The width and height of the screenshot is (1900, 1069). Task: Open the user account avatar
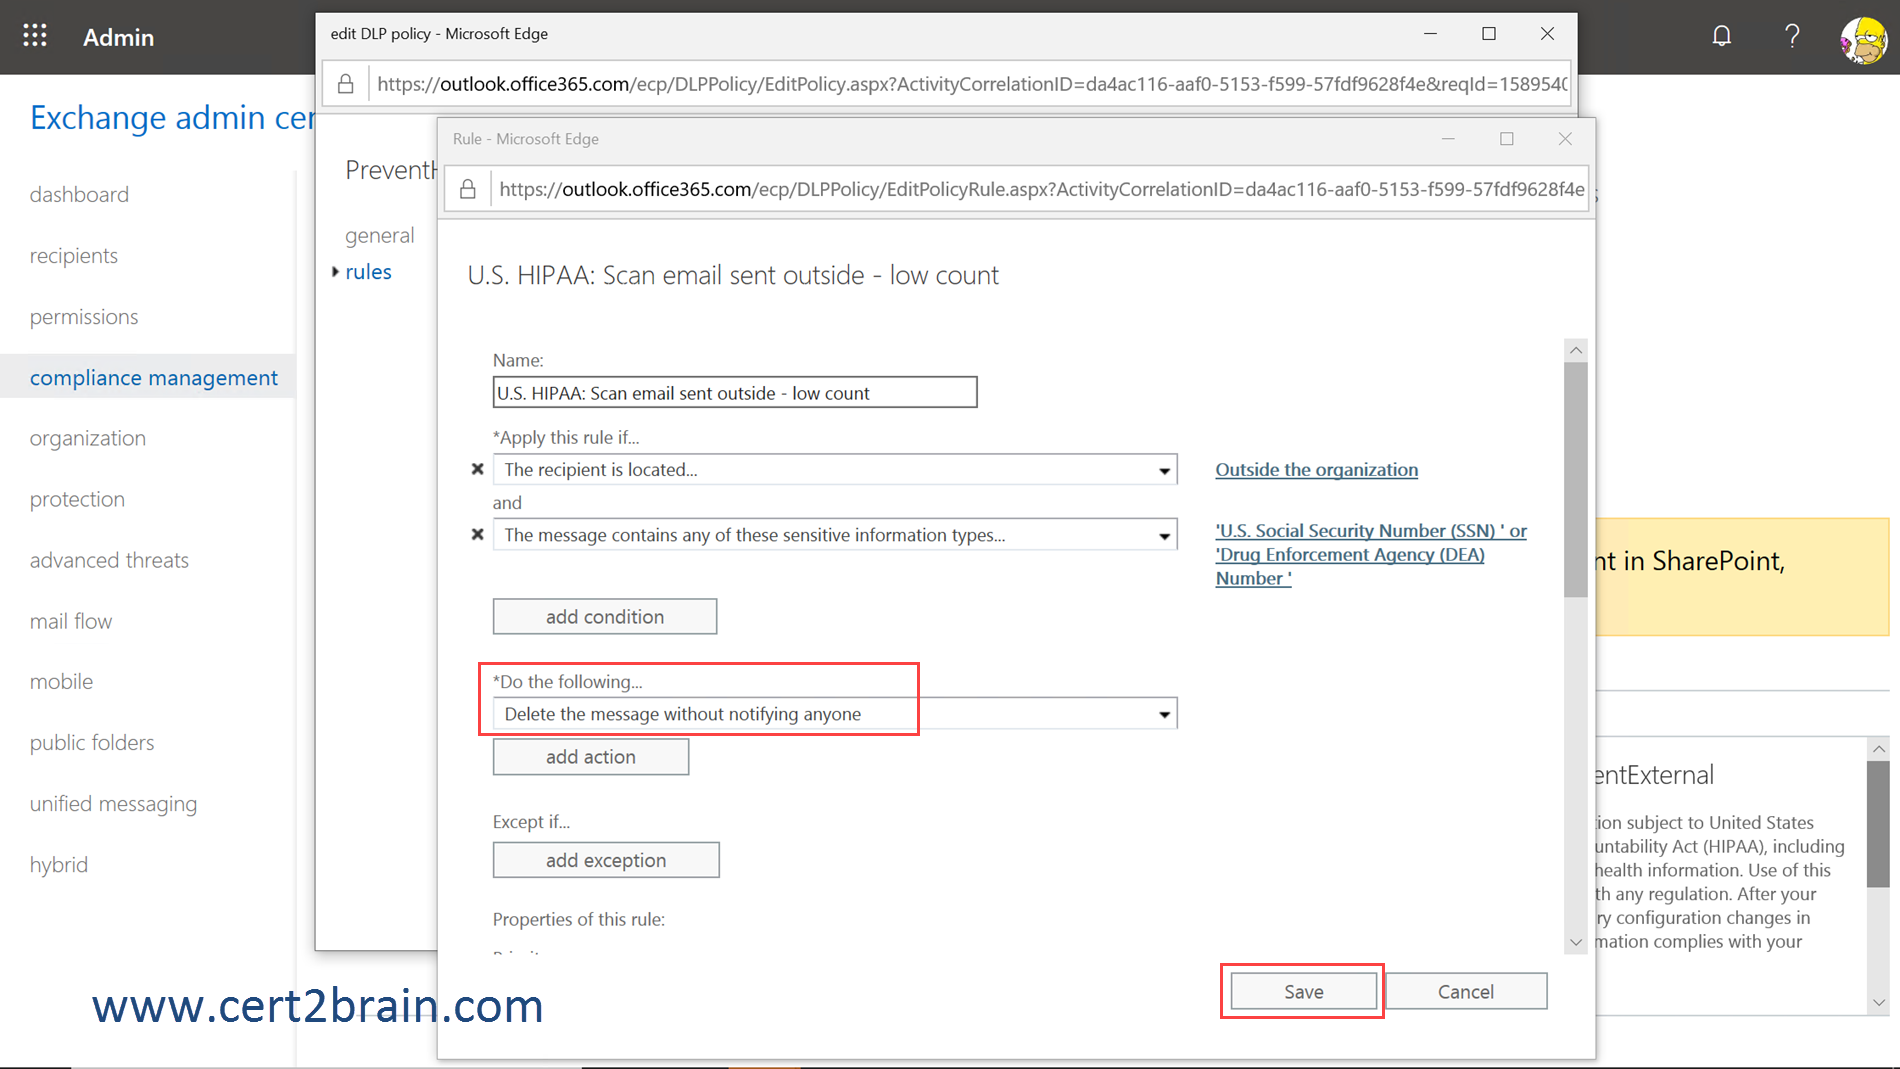(1864, 40)
